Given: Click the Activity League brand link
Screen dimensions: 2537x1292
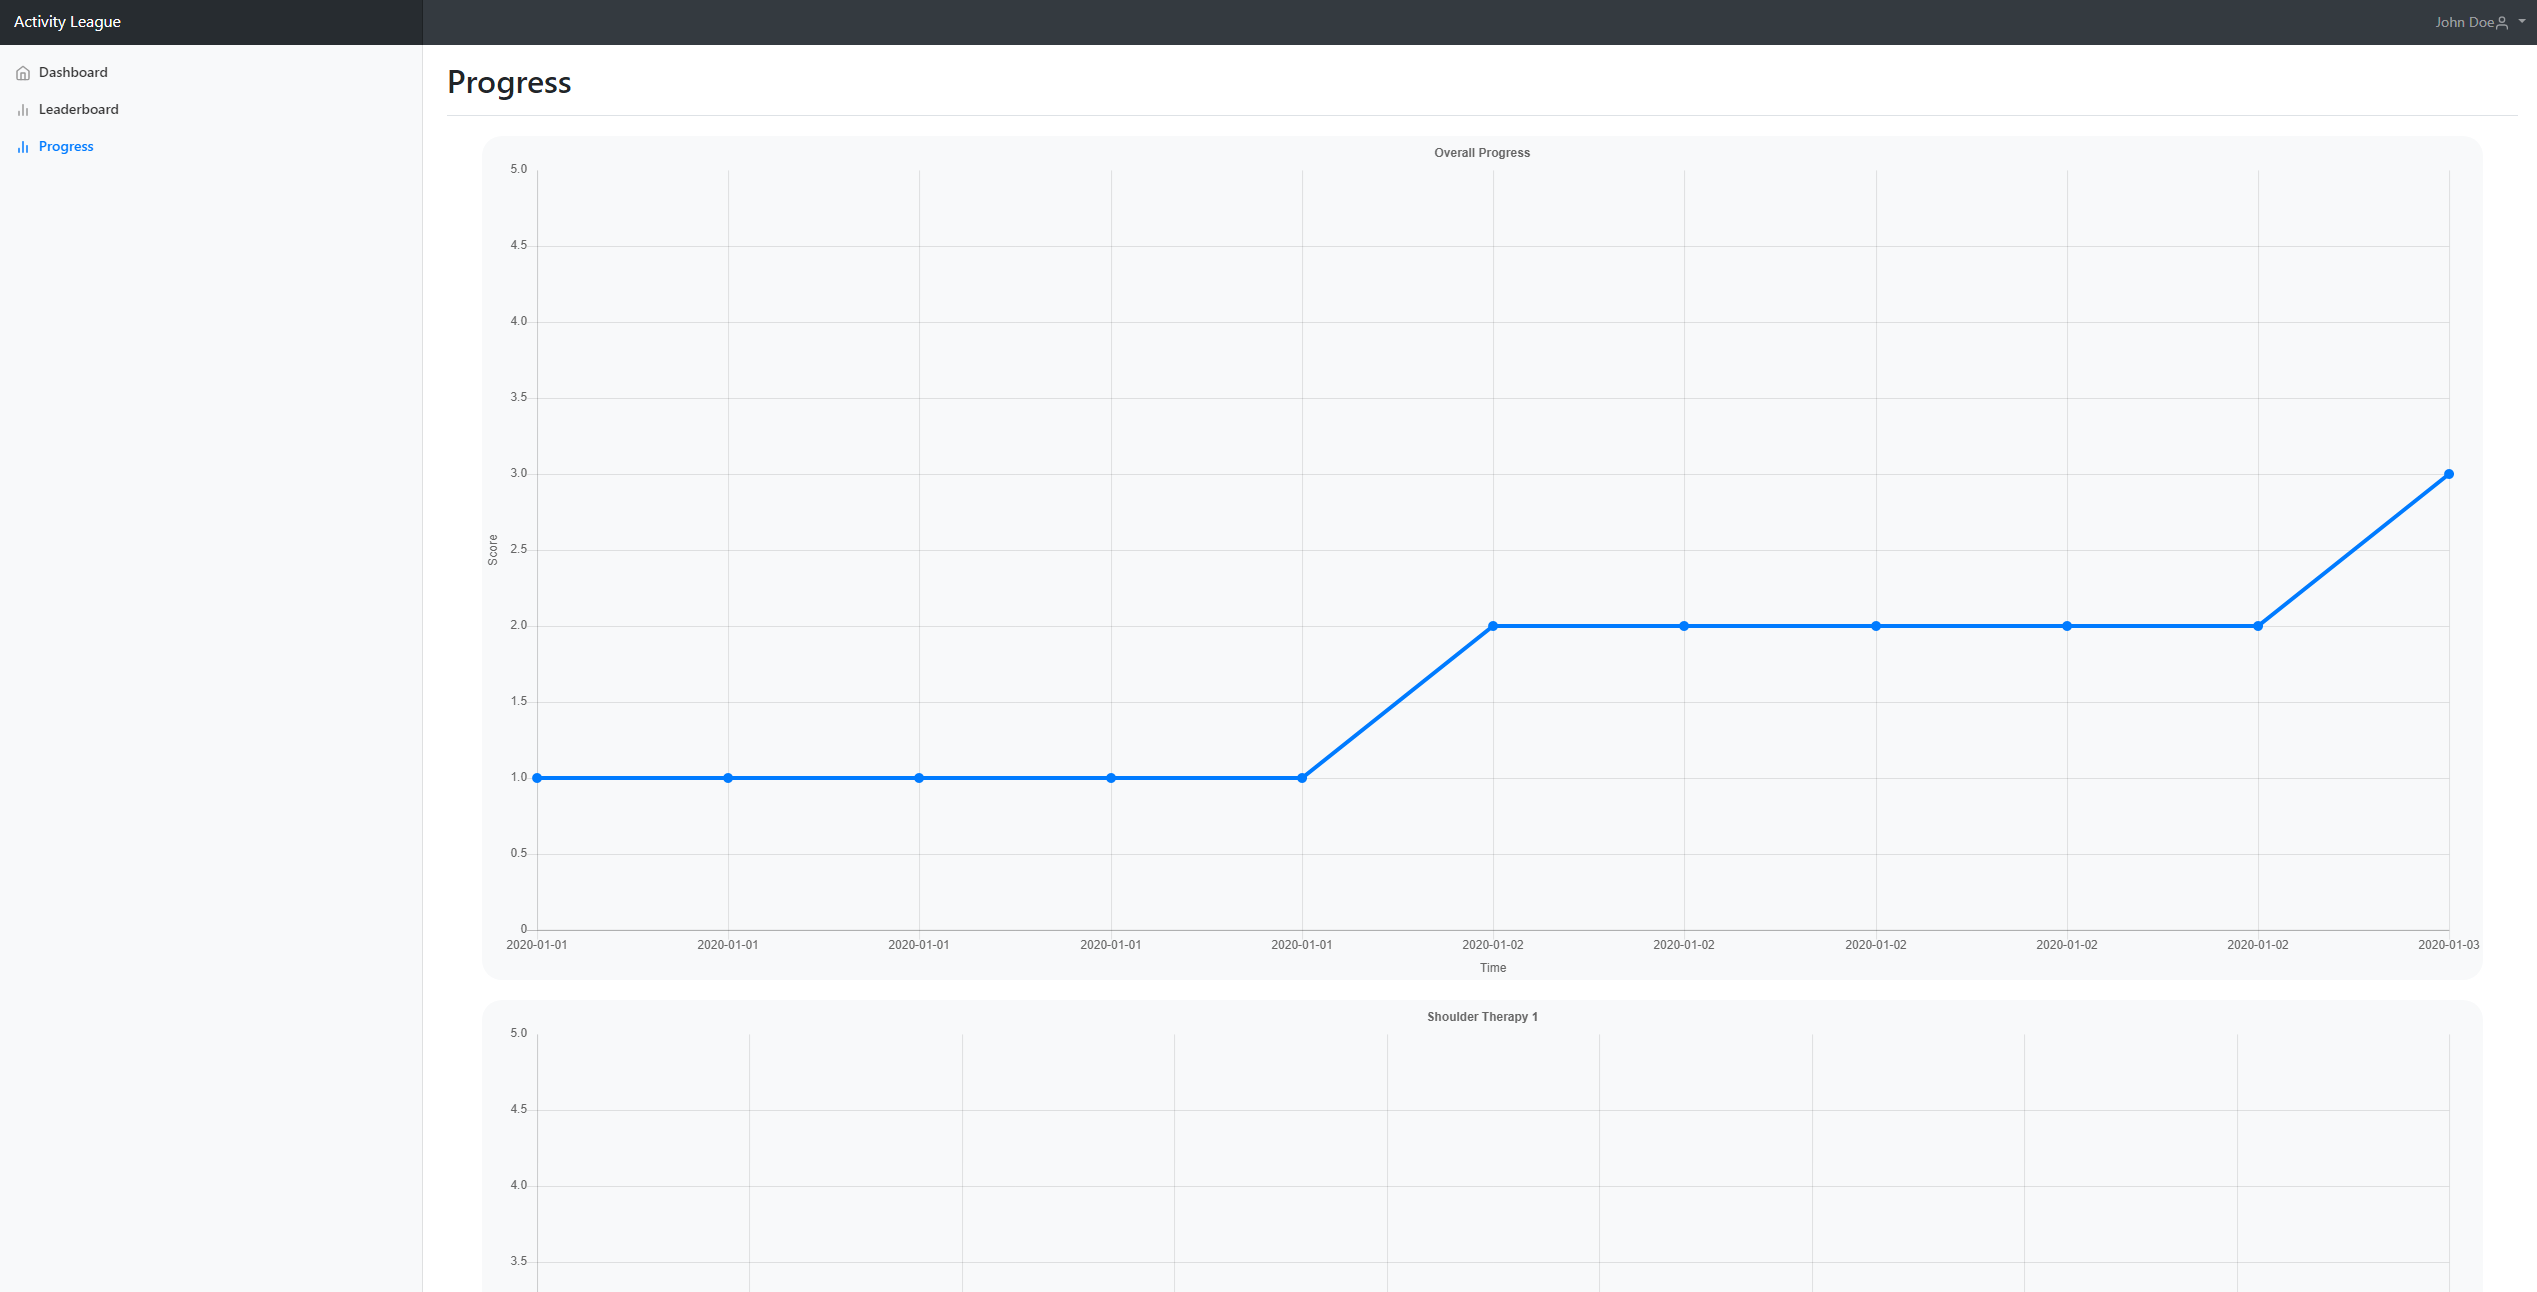Looking at the screenshot, I should click(x=67, y=22).
